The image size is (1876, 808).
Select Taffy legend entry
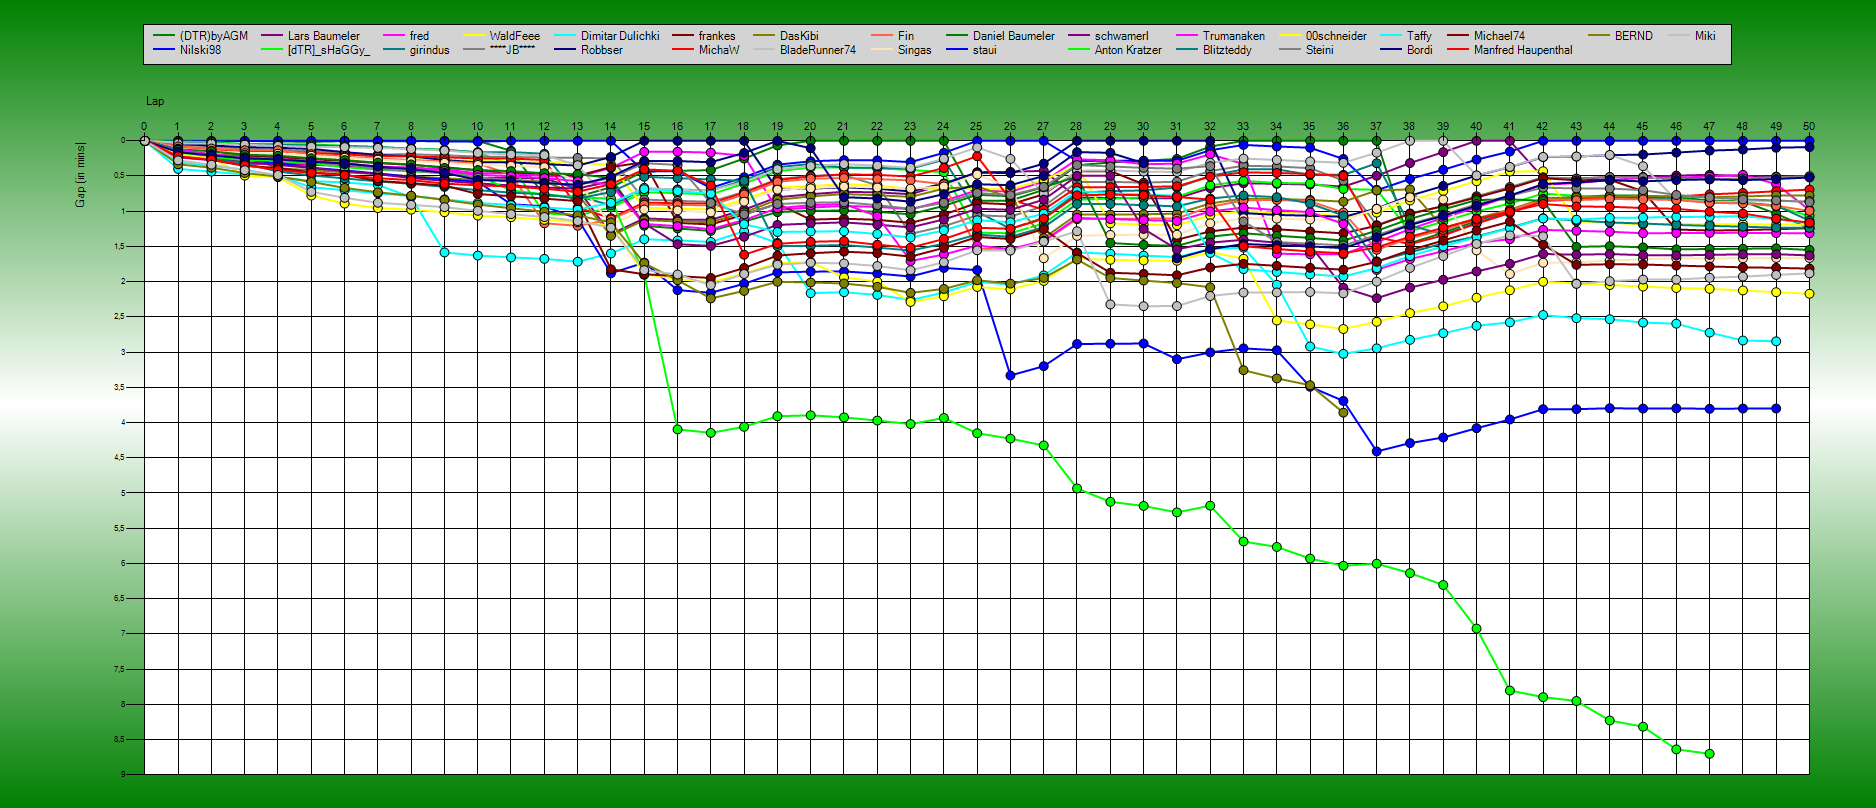coord(1406,36)
